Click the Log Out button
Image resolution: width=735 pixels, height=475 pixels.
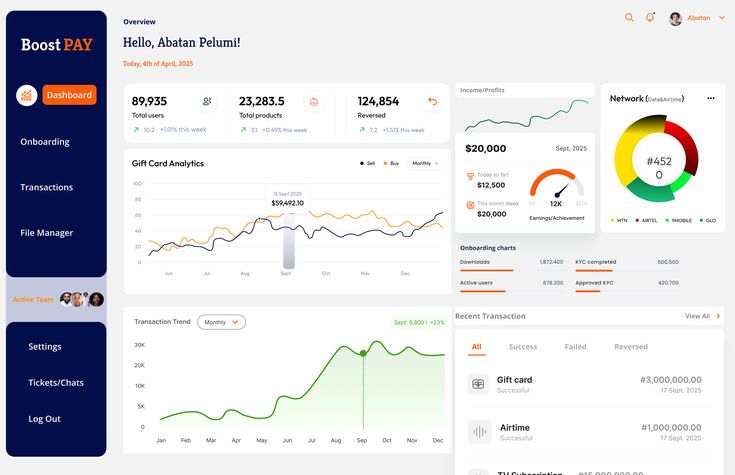(44, 419)
